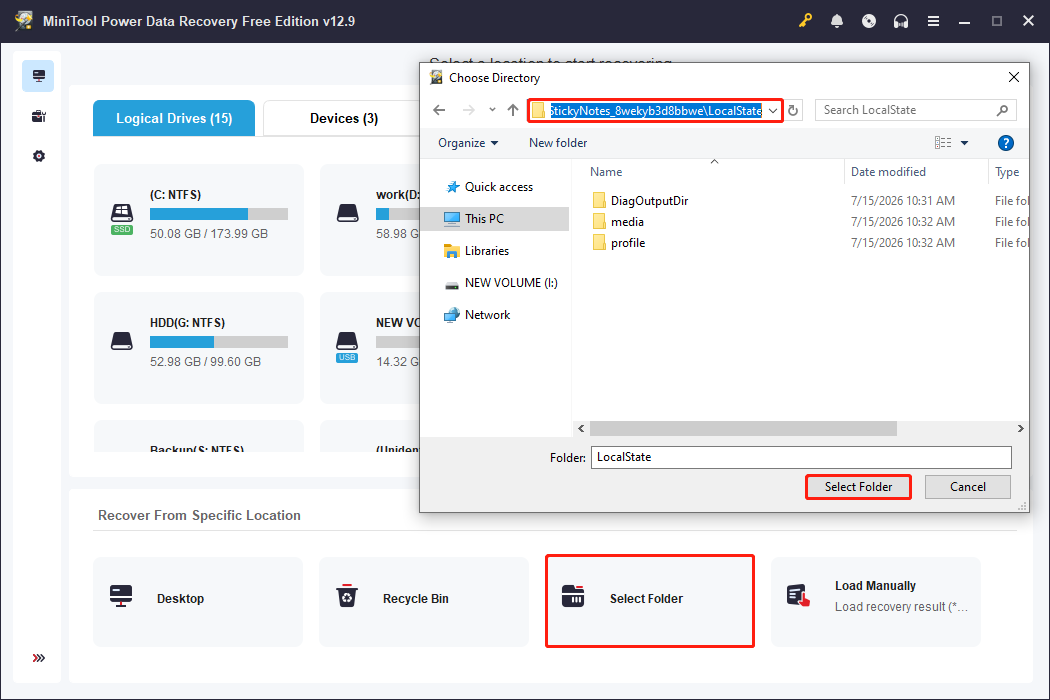Image resolution: width=1050 pixels, height=700 pixels.
Task: Open the Organize dropdown menu
Action: (468, 143)
